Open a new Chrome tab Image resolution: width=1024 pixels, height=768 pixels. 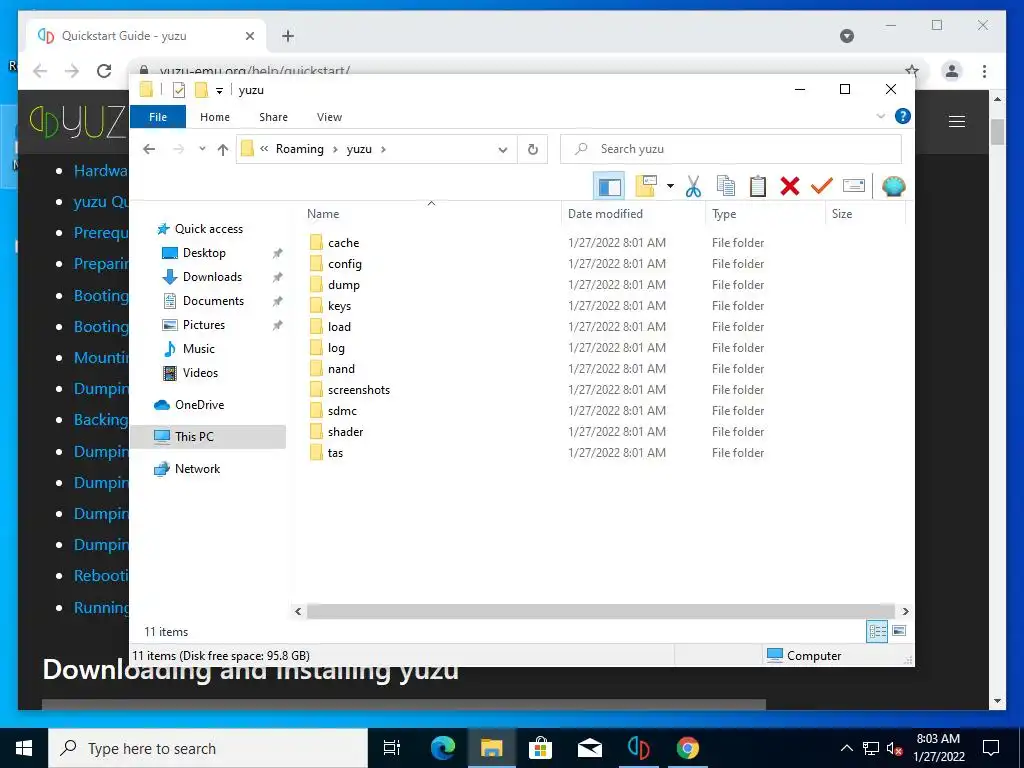click(288, 36)
